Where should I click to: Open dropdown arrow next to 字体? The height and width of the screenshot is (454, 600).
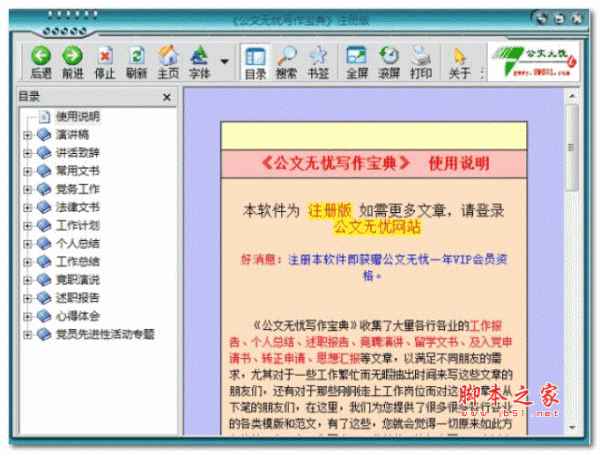225,61
